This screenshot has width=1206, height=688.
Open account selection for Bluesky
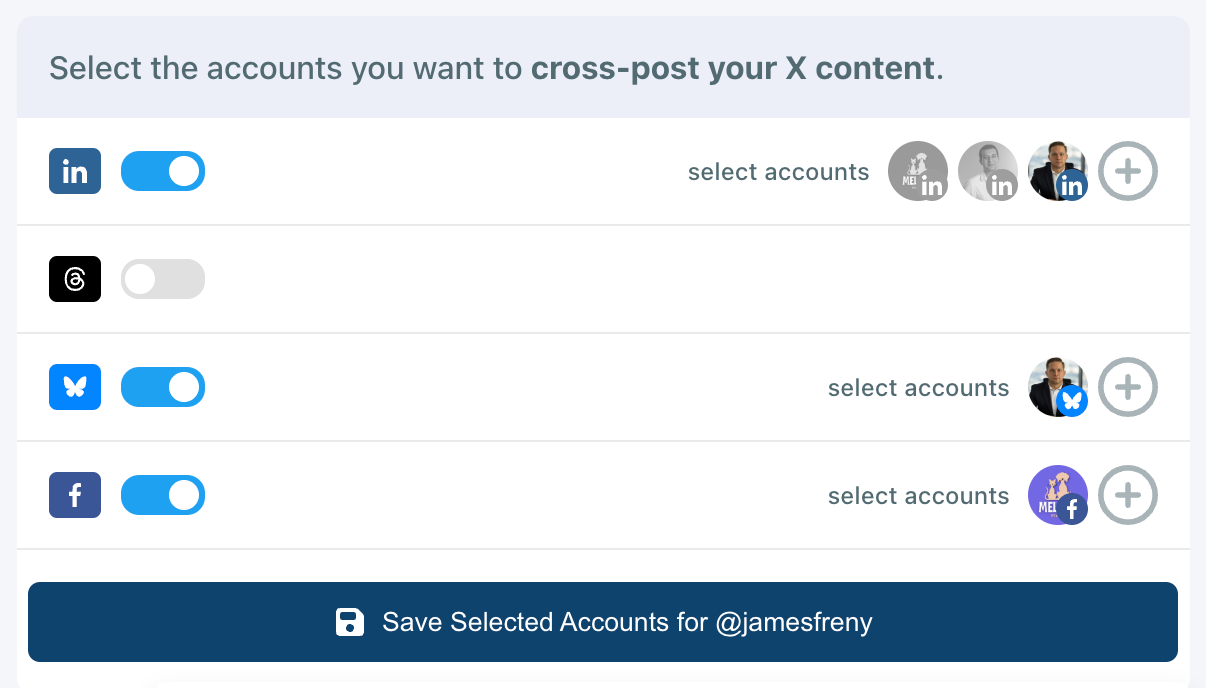(x=918, y=387)
